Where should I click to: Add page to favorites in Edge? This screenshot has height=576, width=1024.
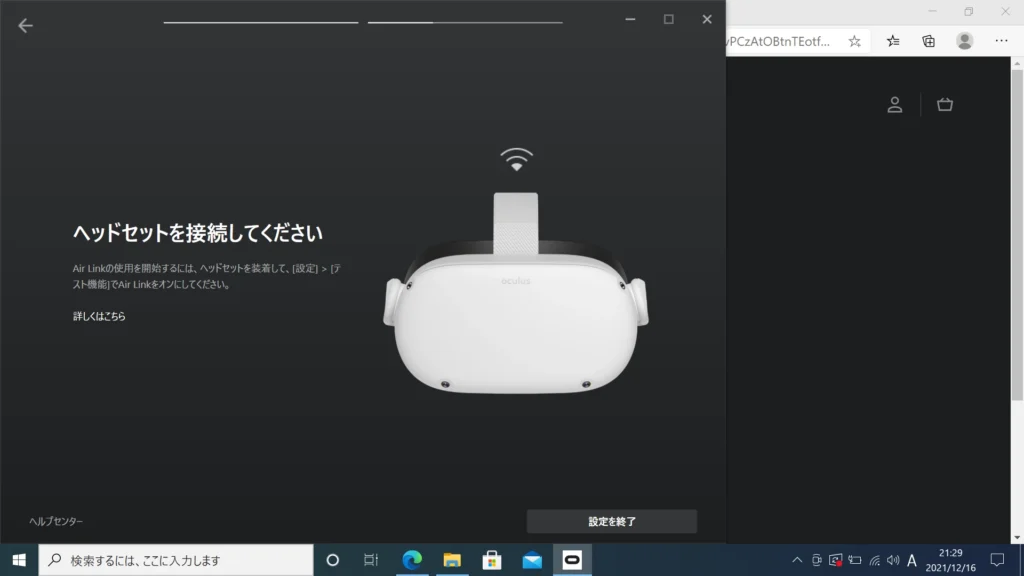coord(854,41)
